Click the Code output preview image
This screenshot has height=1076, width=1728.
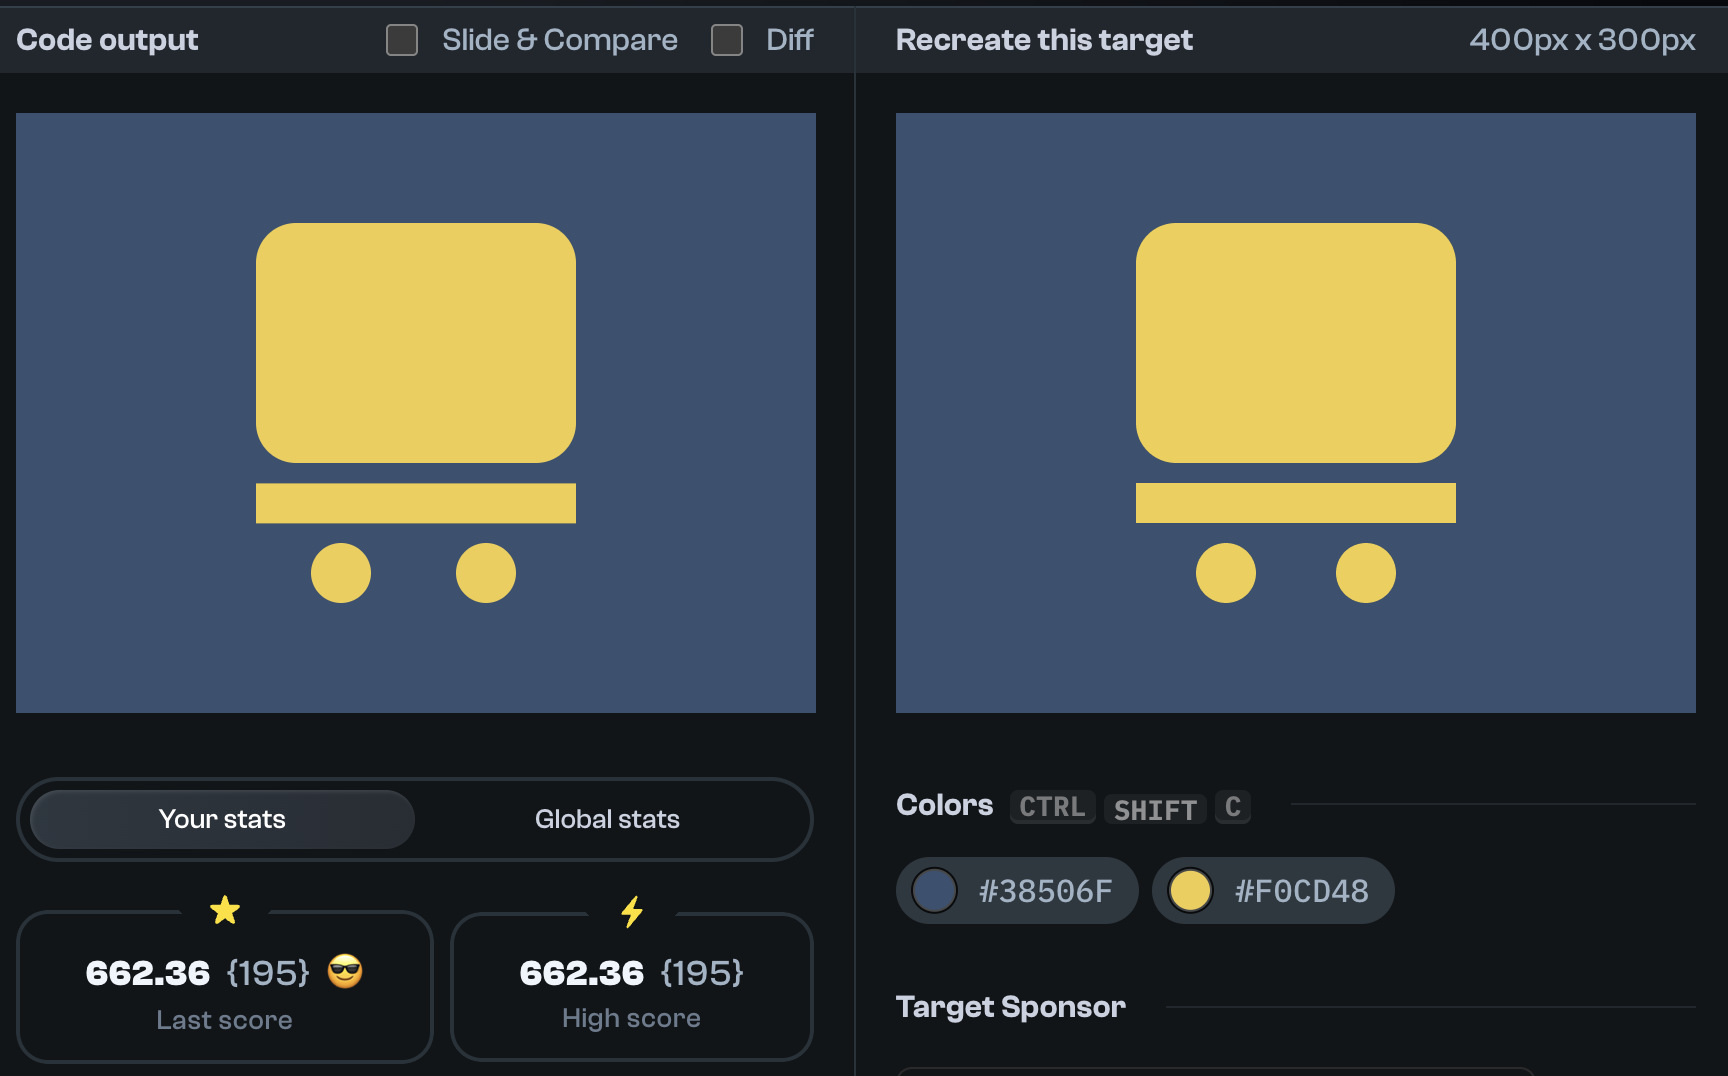(x=416, y=413)
